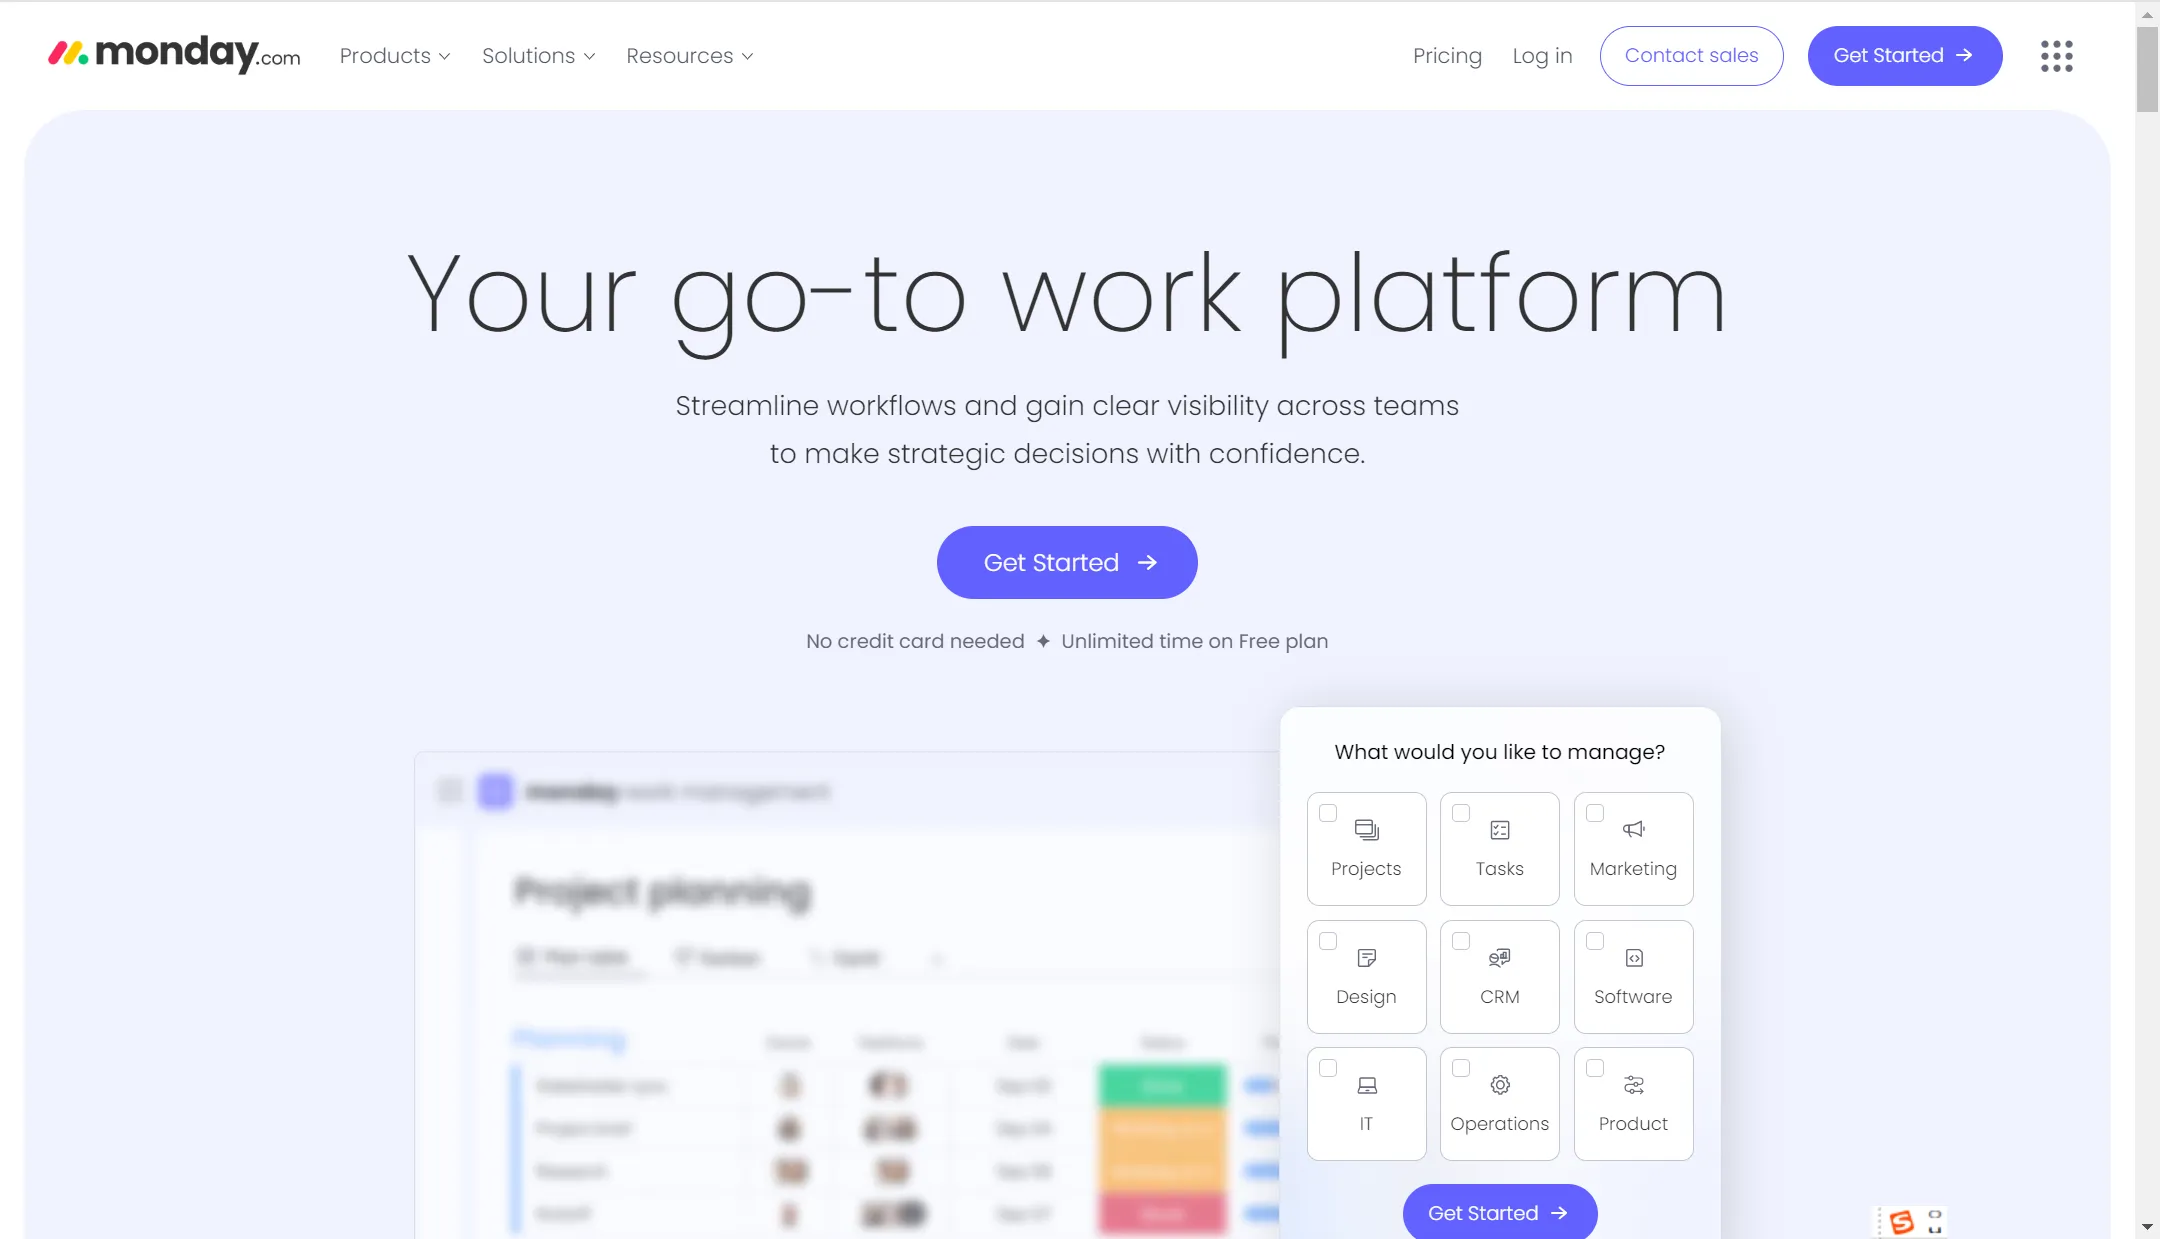This screenshot has width=2160, height=1239.
Task: Click the Contact sales button
Action: coord(1691,55)
